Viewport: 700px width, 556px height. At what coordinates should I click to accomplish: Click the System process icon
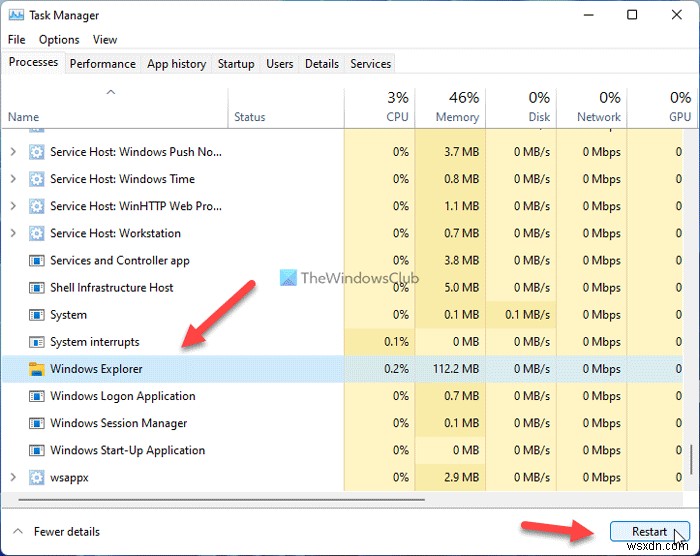37,315
